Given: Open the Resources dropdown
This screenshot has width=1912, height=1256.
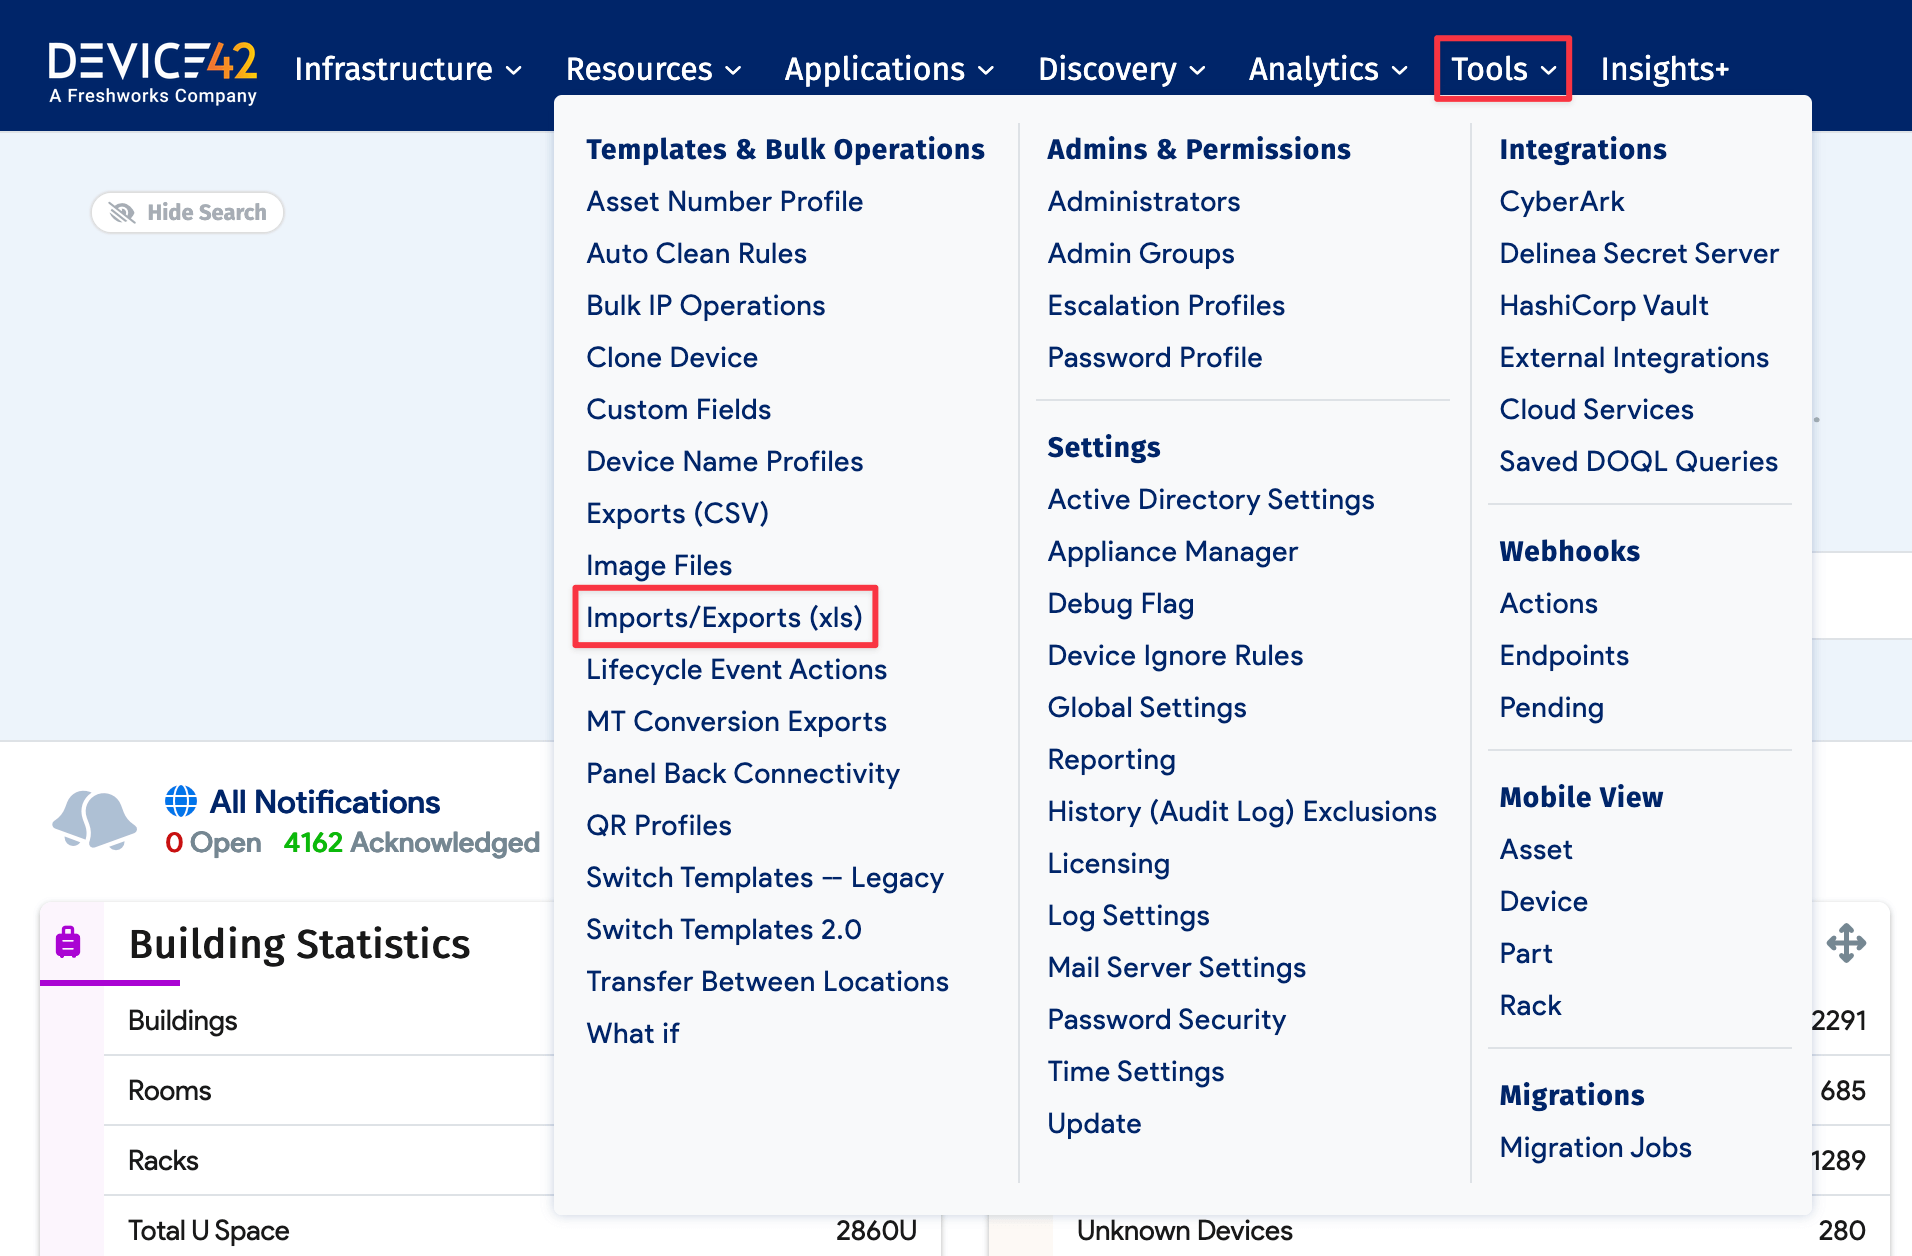Looking at the screenshot, I should click(651, 68).
